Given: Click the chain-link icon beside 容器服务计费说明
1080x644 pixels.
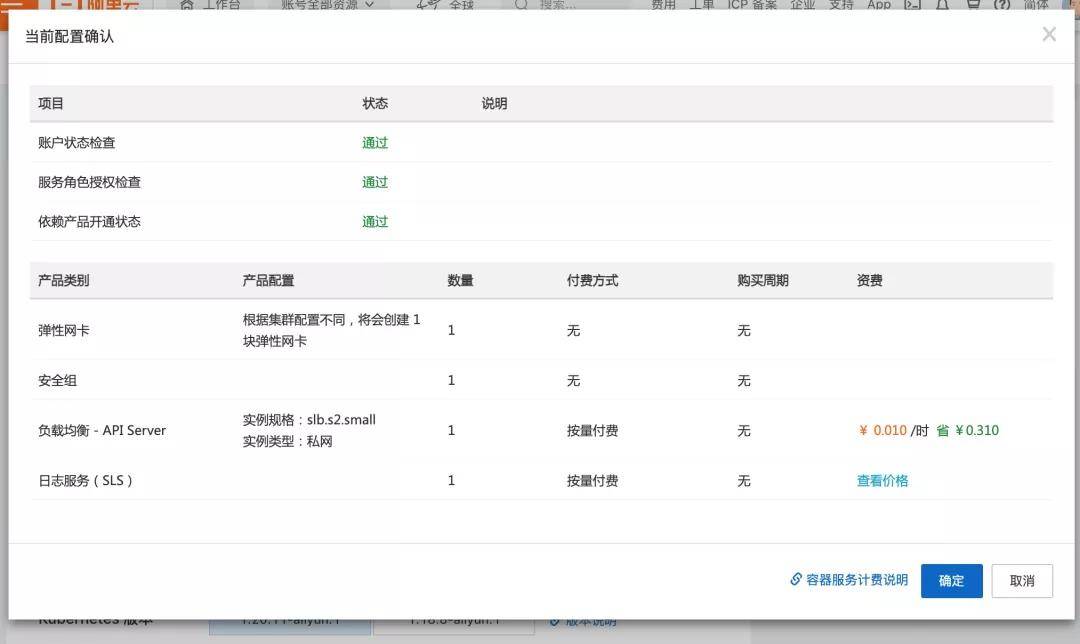Looking at the screenshot, I should pyautogui.click(x=796, y=579).
